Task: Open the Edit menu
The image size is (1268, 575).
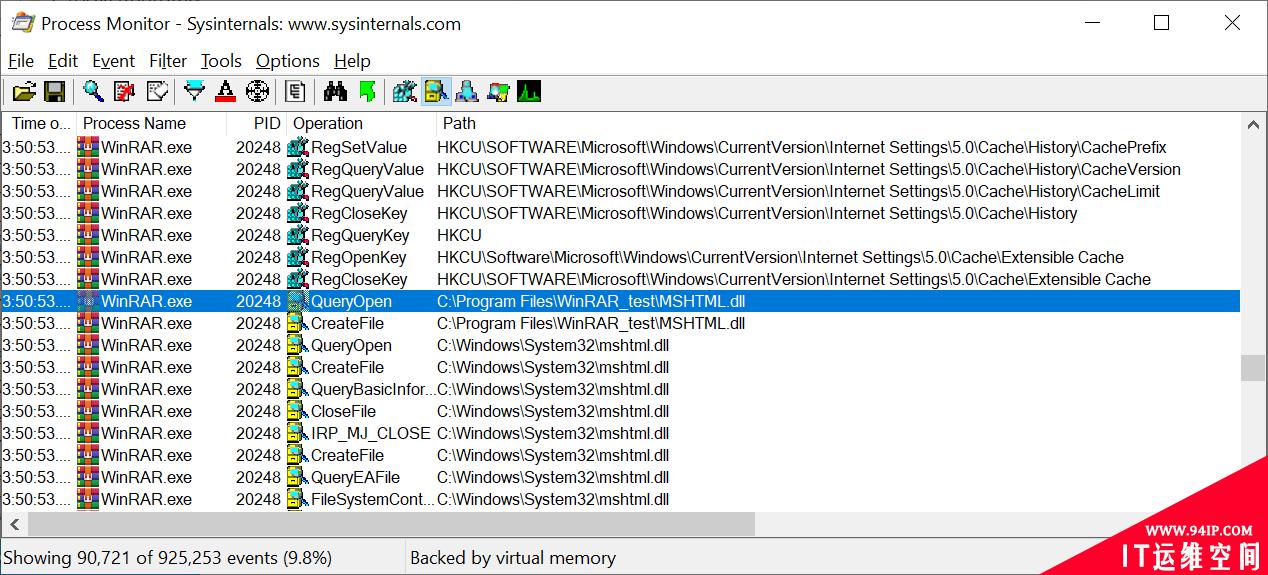Action: [x=63, y=61]
